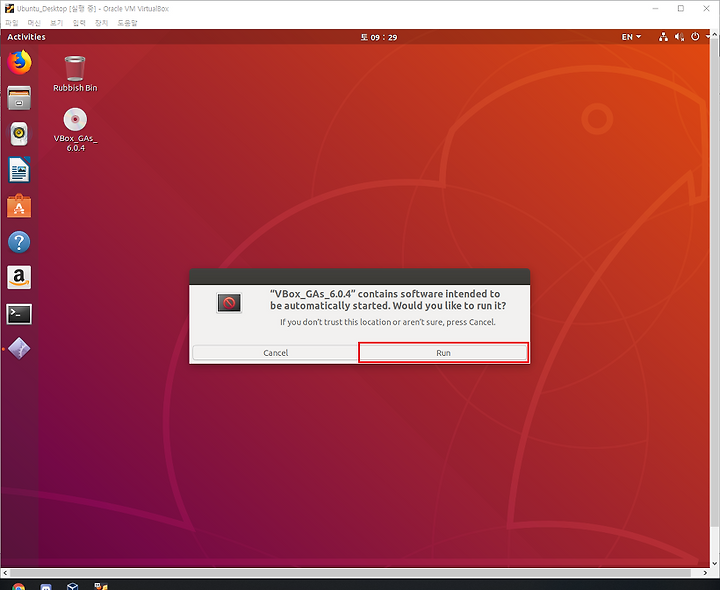Open Rhythmbox music player in the dock

19,134
